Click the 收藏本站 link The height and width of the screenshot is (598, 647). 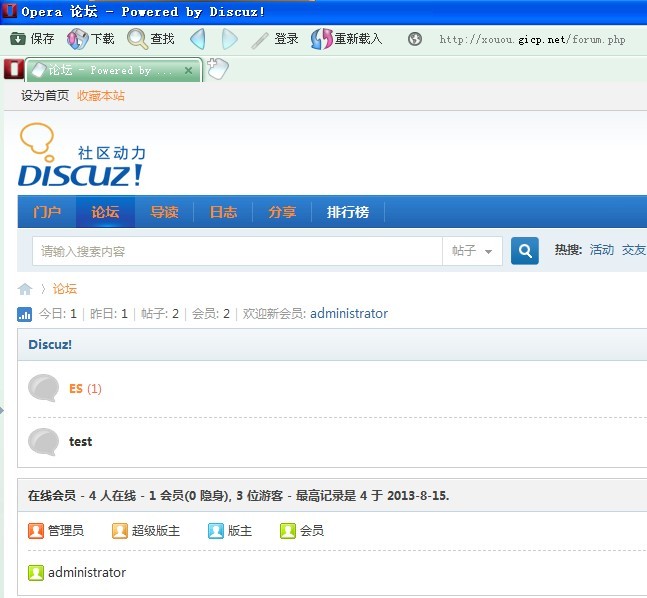(101, 96)
